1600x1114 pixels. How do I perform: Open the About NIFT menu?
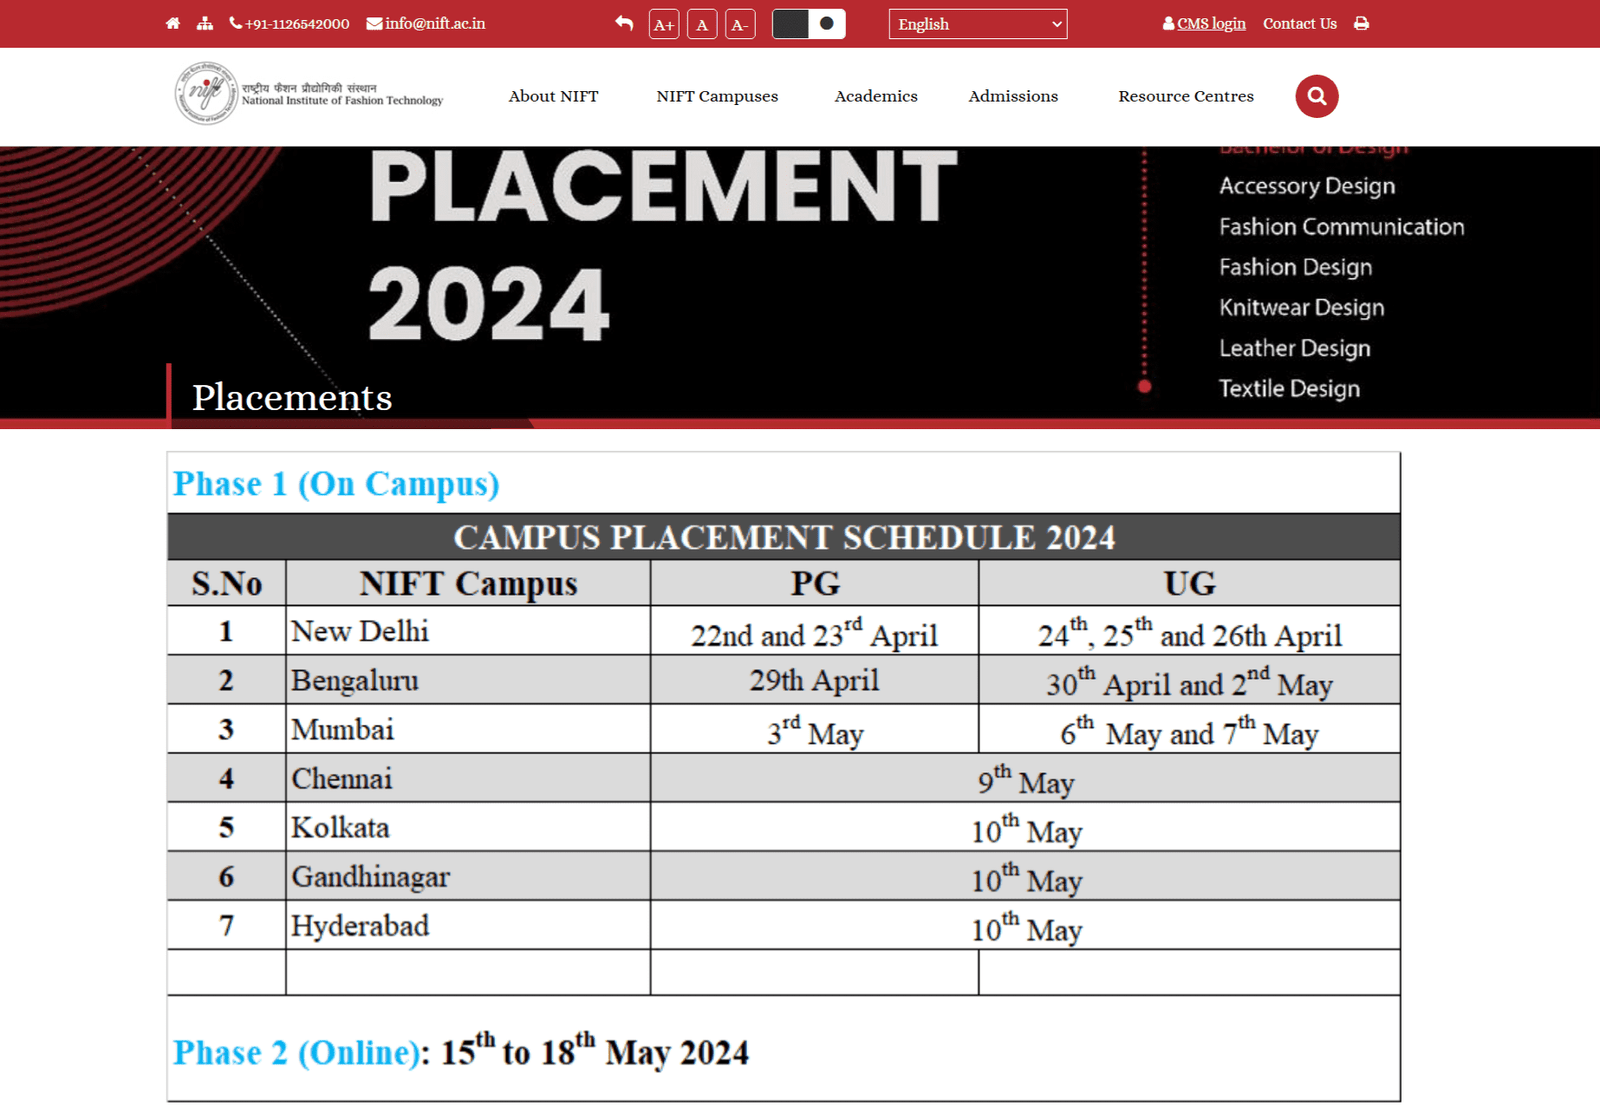point(553,96)
